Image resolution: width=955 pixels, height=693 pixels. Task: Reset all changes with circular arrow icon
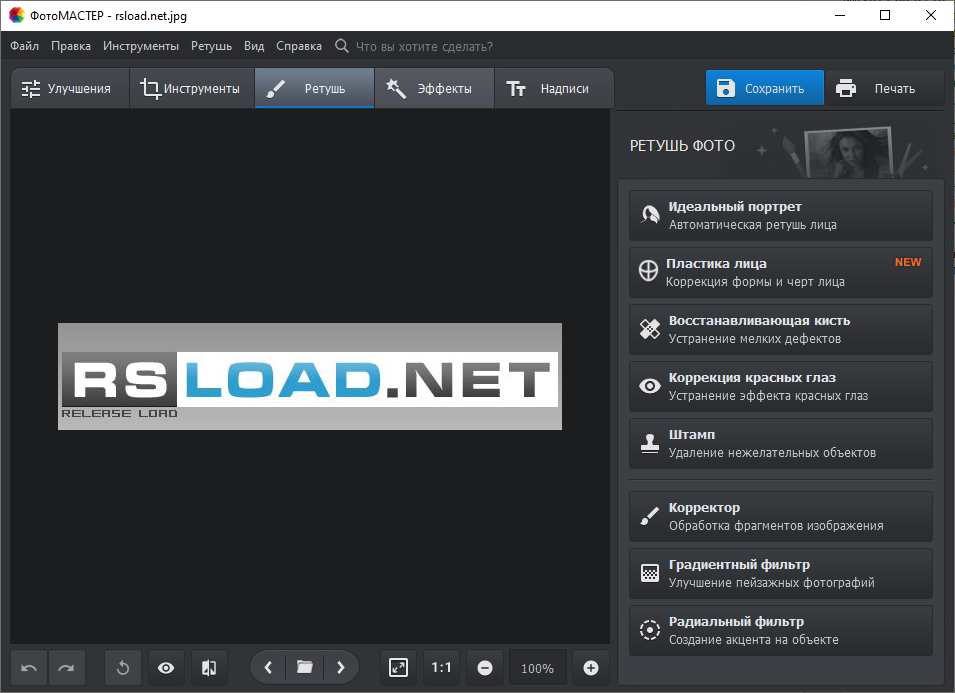pyautogui.click(x=122, y=668)
